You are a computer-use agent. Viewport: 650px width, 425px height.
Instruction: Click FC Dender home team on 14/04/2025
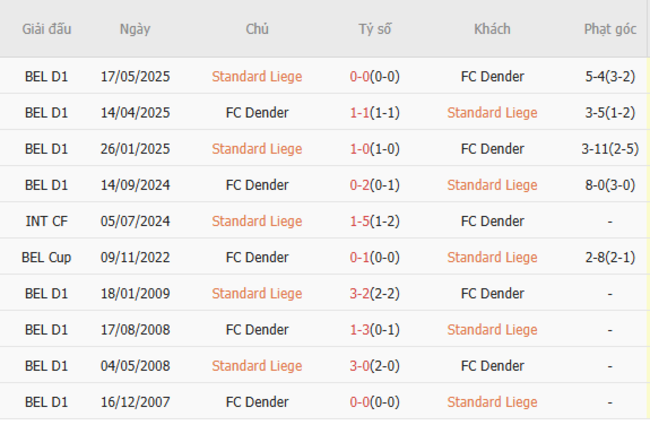point(257,113)
